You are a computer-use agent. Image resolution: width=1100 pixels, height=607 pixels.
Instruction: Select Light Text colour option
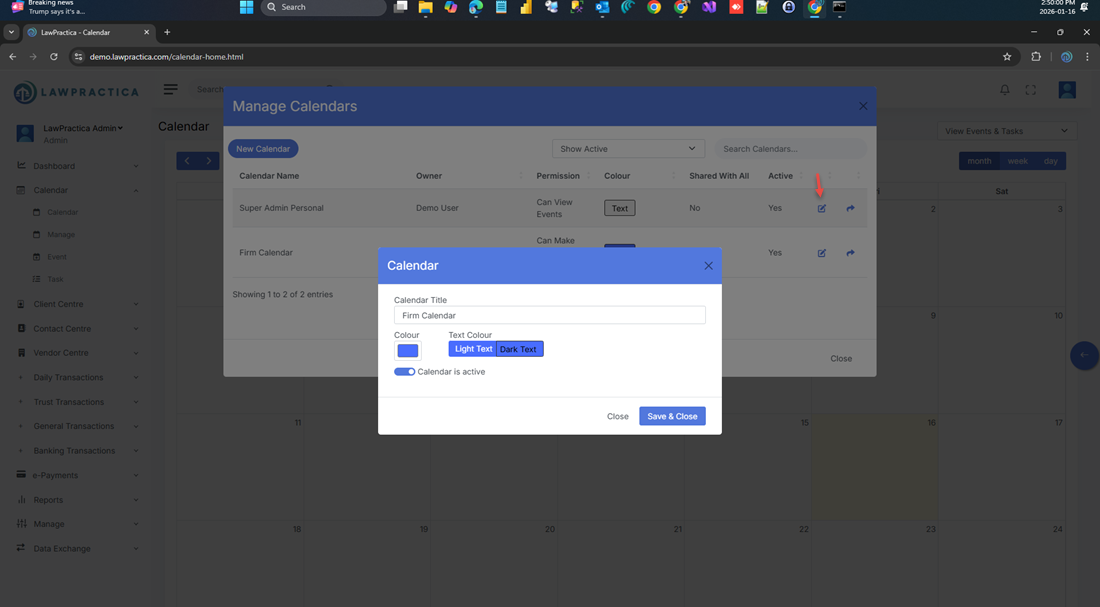tap(473, 349)
